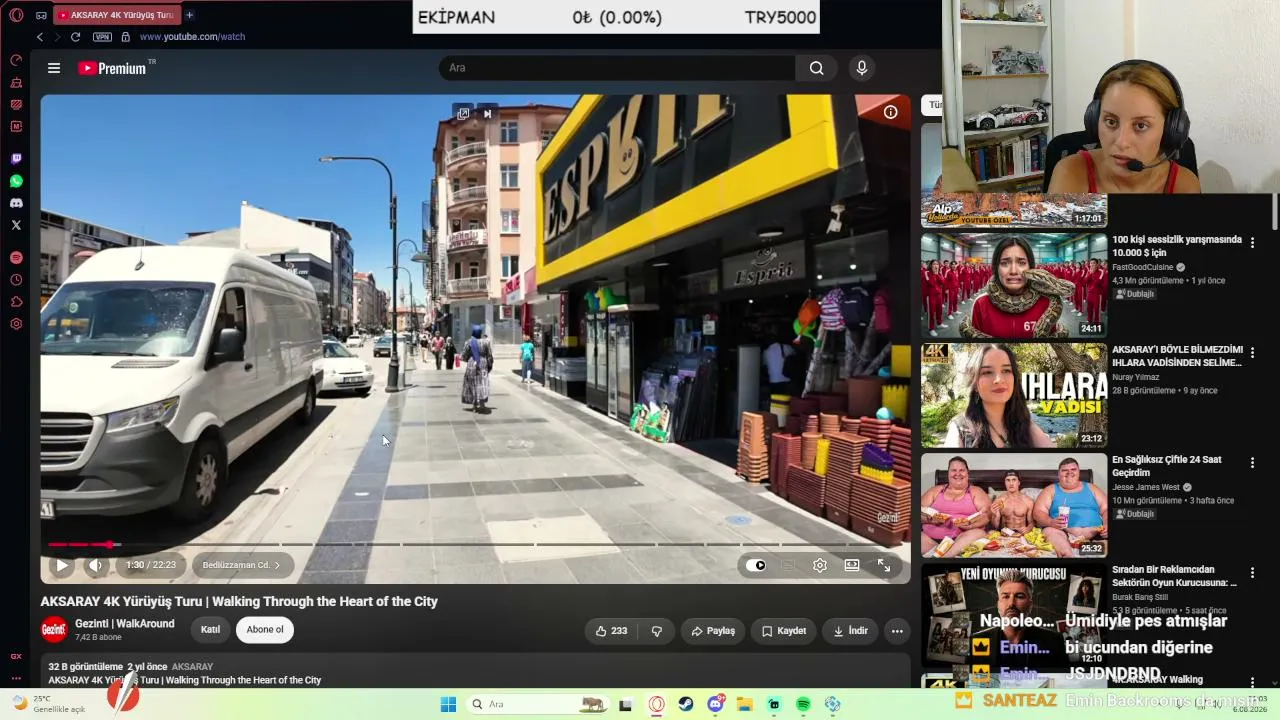Open the 100 kişi sessizlik yarışmasında thumbnail
Viewport: 1280px width, 720px height.
click(x=1014, y=285)
